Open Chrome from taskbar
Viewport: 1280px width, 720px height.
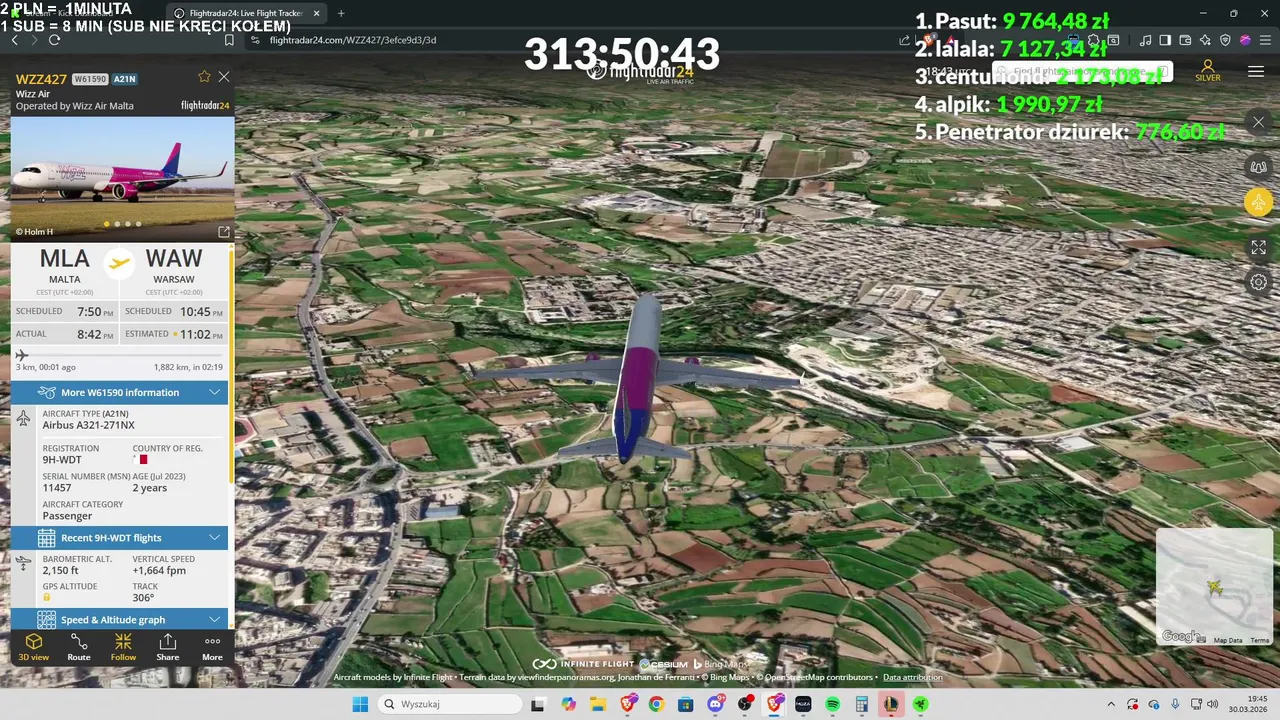click(657, 704)
